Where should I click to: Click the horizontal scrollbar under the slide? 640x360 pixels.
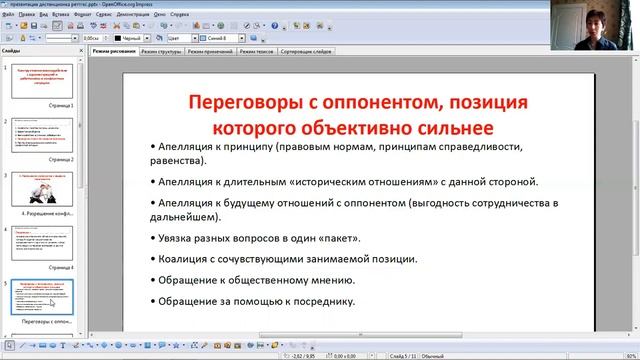(360, 335)
